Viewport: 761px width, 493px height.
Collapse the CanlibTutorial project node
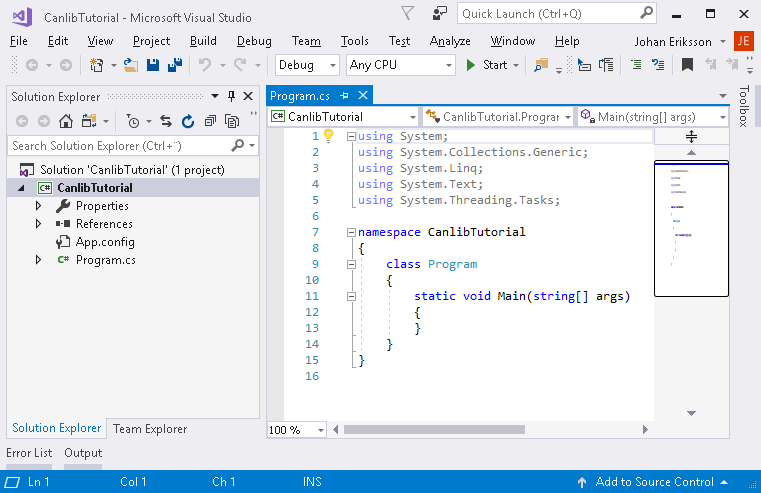pyautogui.click(x=21, y=188)
